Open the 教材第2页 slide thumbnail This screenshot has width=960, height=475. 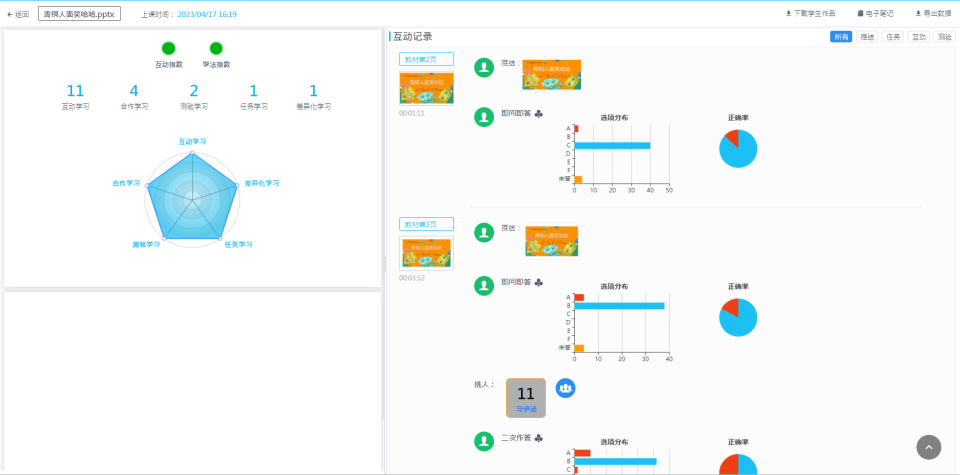pyautogui.click(x=426, y=88)
